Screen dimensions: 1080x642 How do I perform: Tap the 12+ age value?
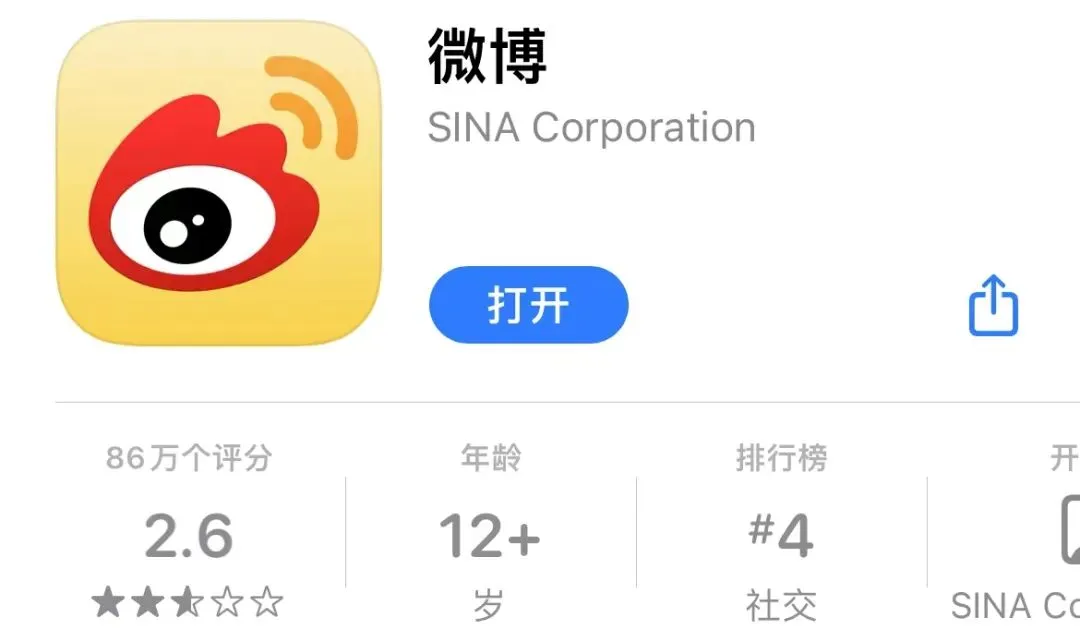pyautogui.click(x=490, y=536)
